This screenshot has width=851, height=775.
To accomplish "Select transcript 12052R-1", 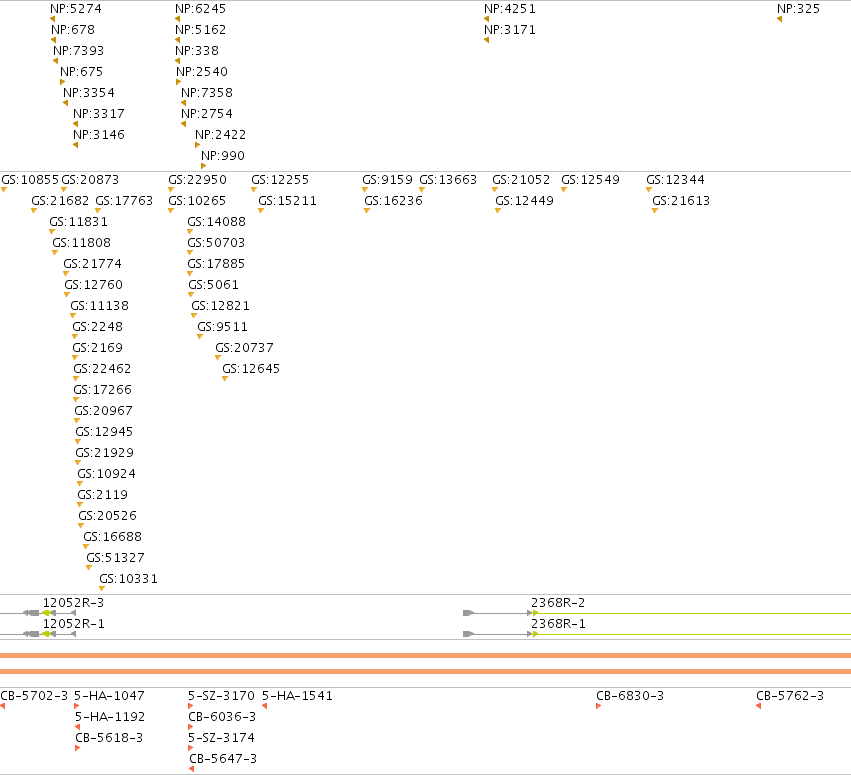I will pyautogui.click(x=73, y=624).
